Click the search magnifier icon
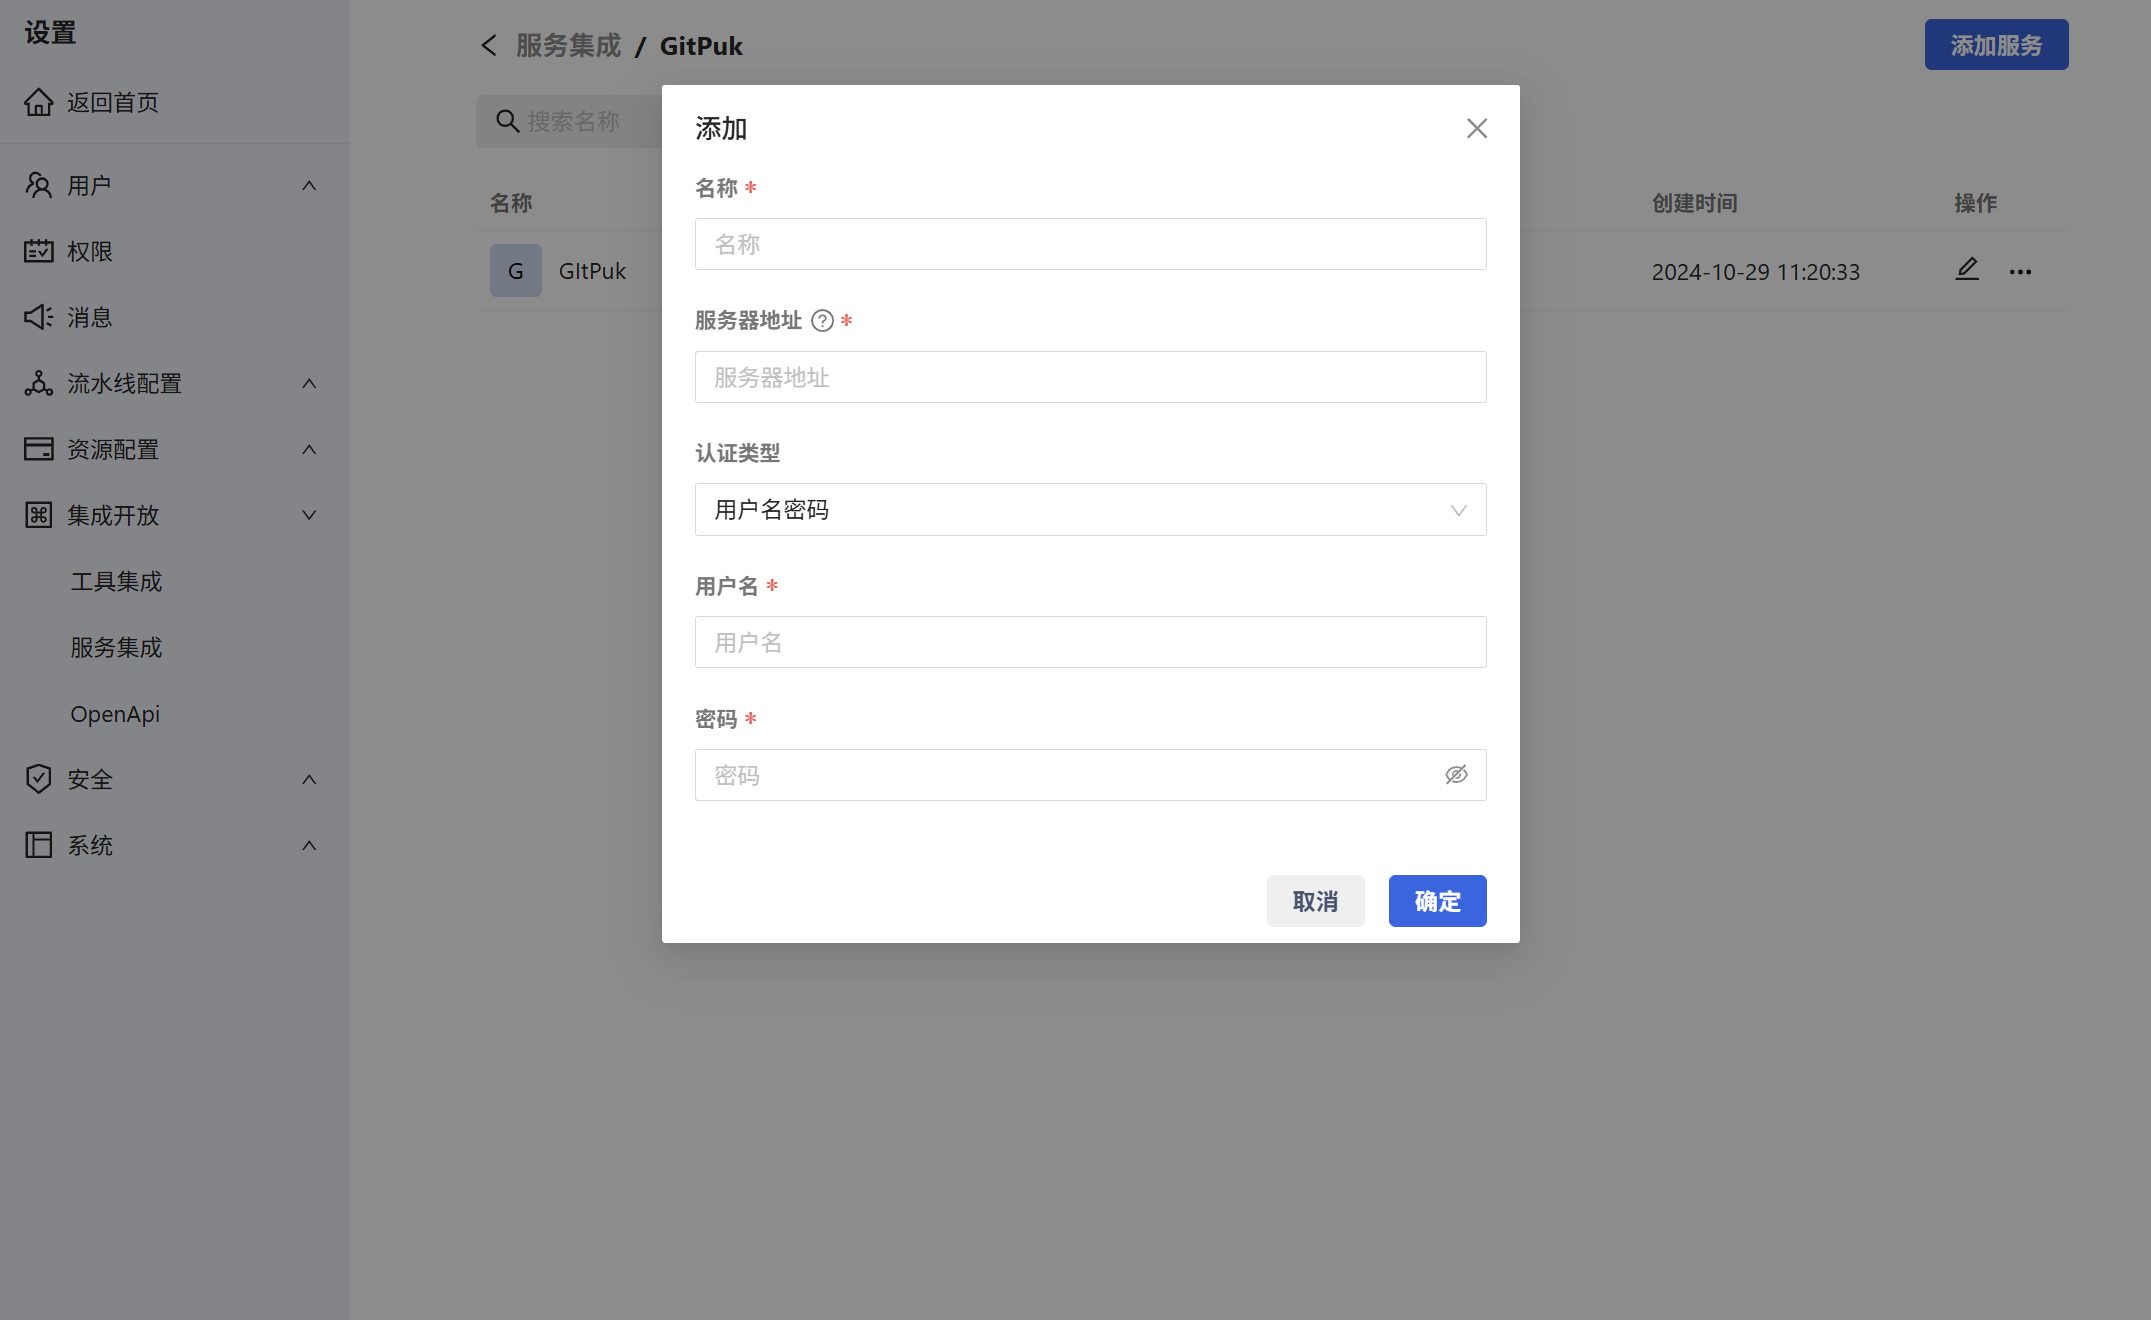The height and width of the screenshot is (1320, 2151). [507, 121]
